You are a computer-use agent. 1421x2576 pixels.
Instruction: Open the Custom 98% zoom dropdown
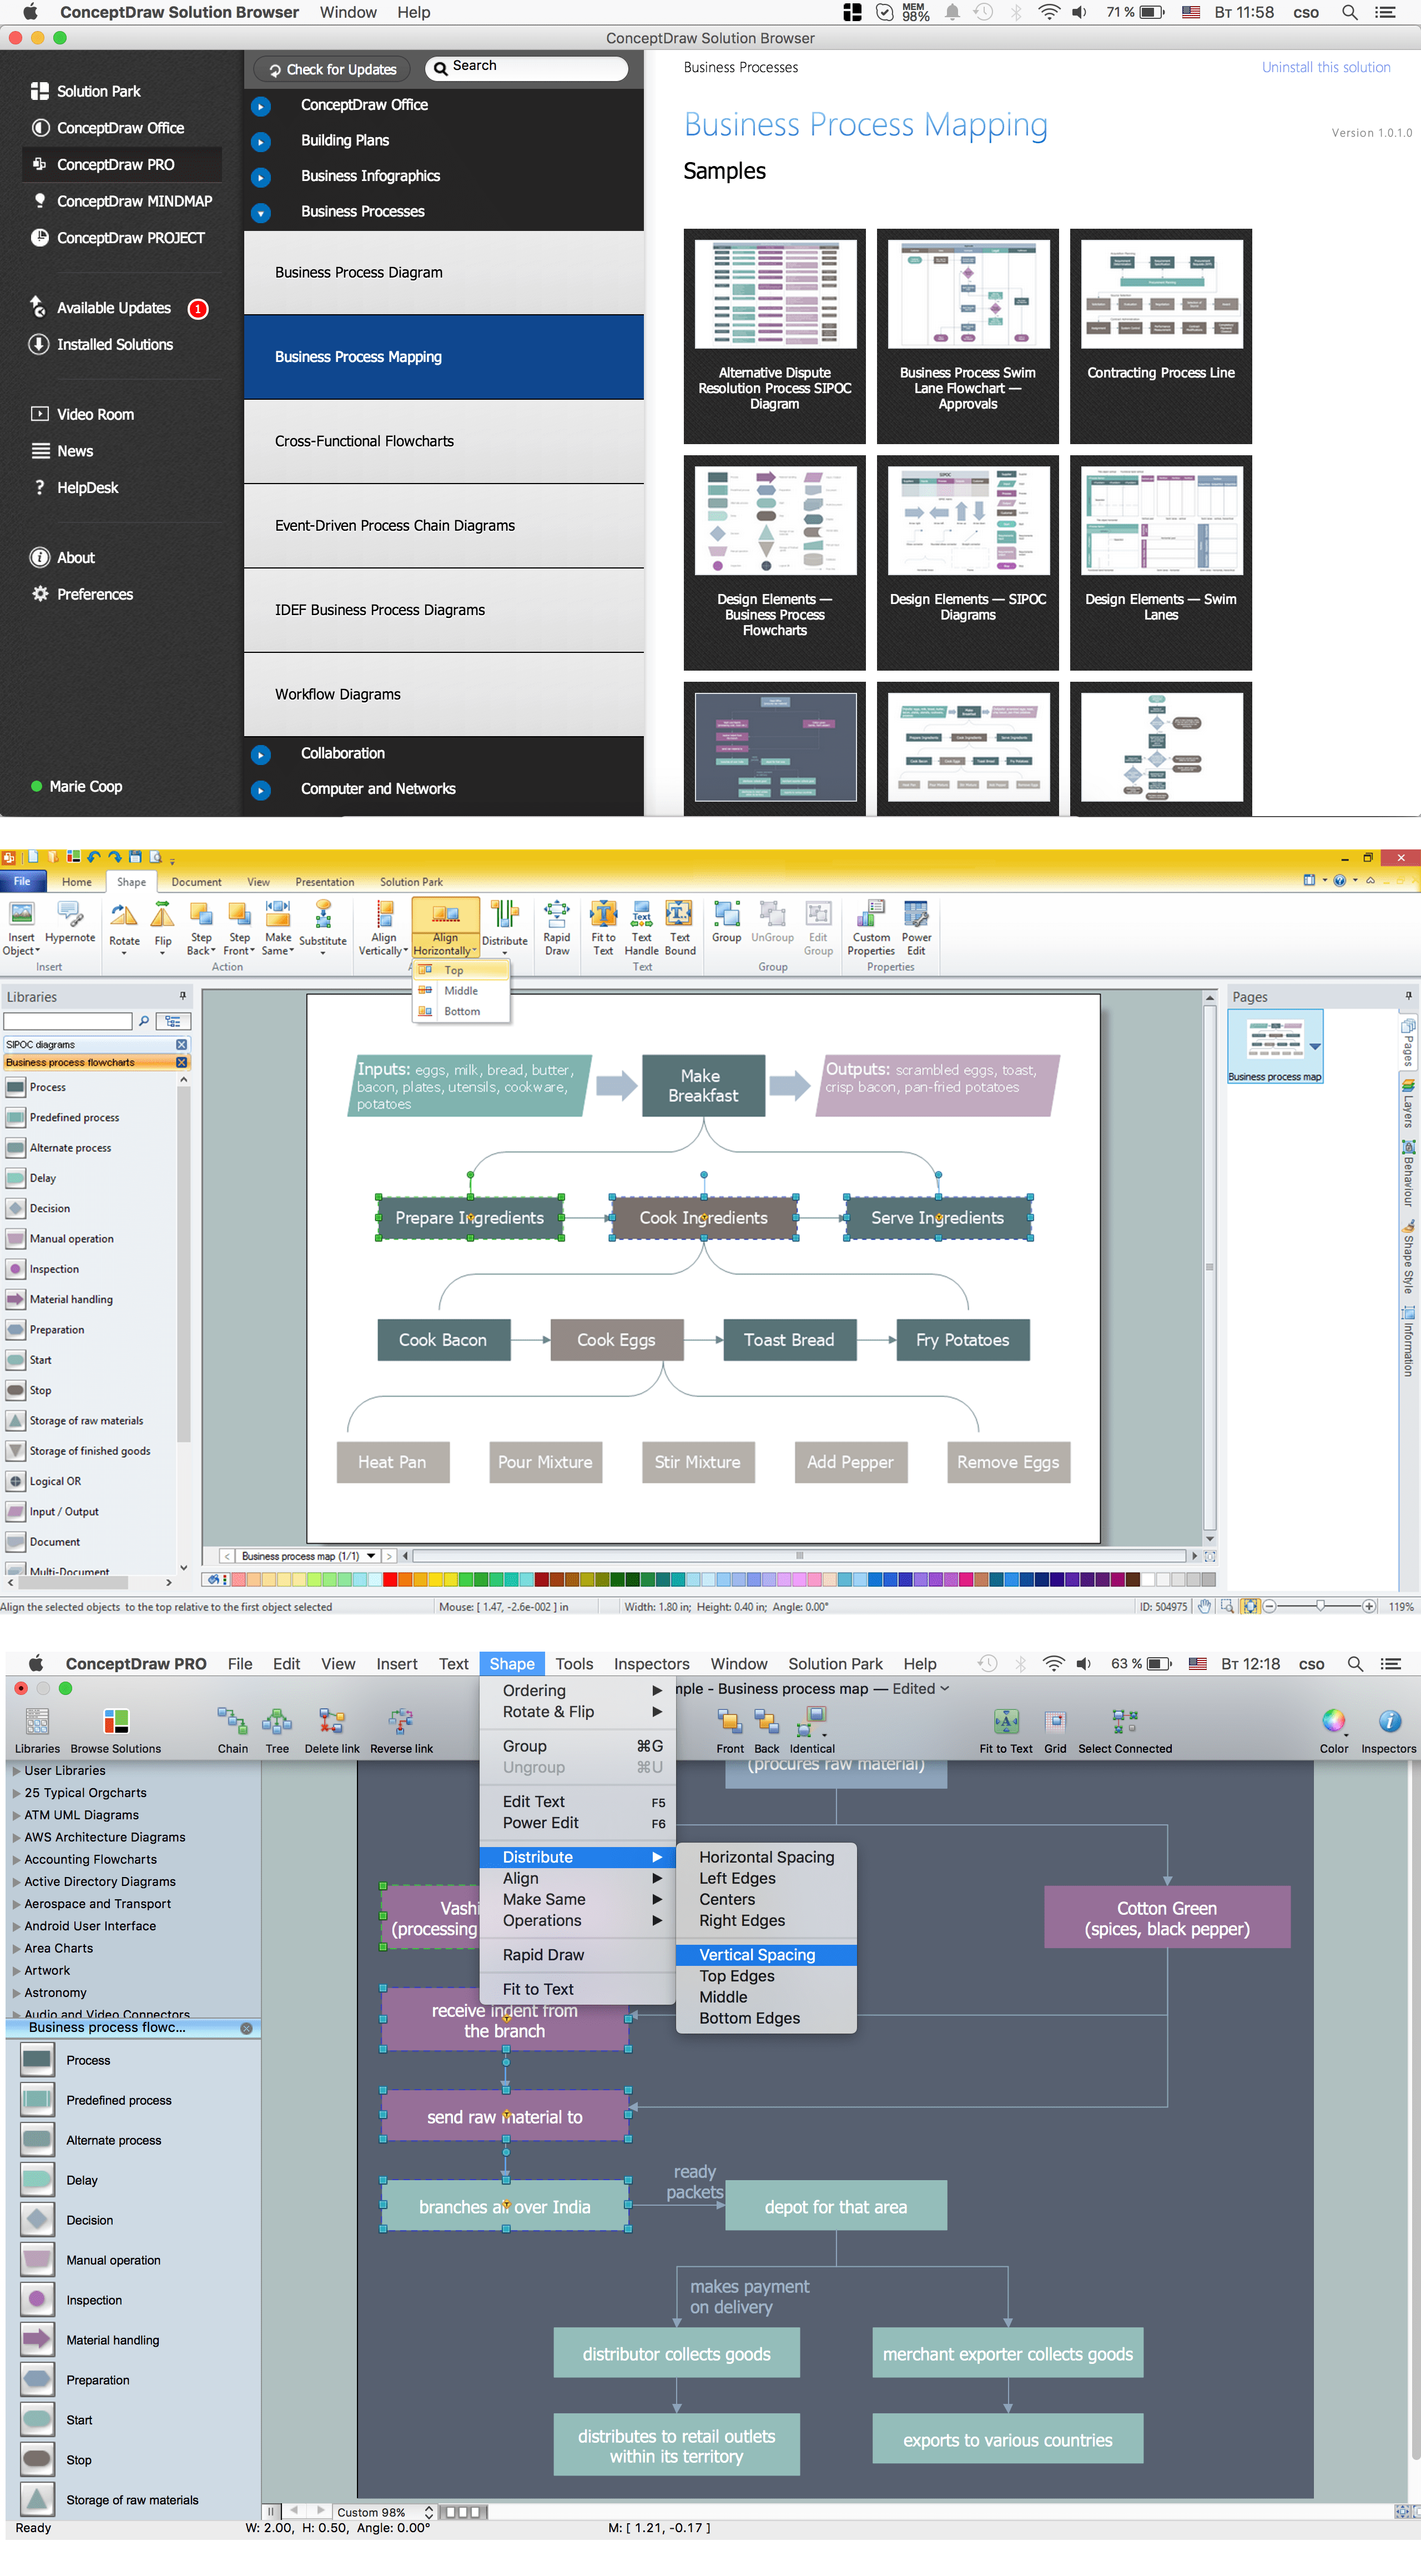click(385, 2512)
